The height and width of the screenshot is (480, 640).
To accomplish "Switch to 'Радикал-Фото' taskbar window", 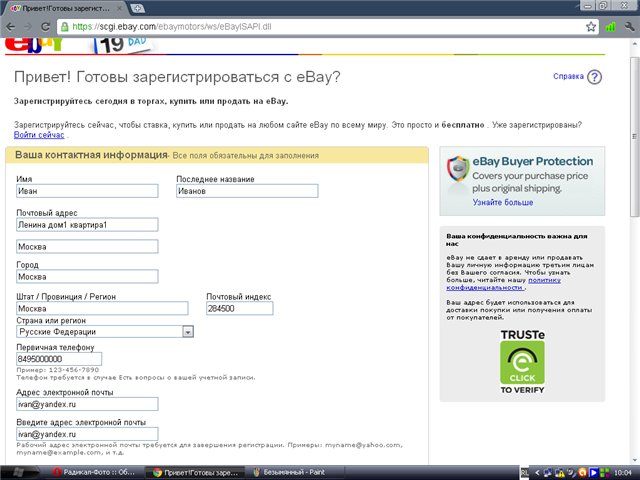I will (x=95, y=472).
